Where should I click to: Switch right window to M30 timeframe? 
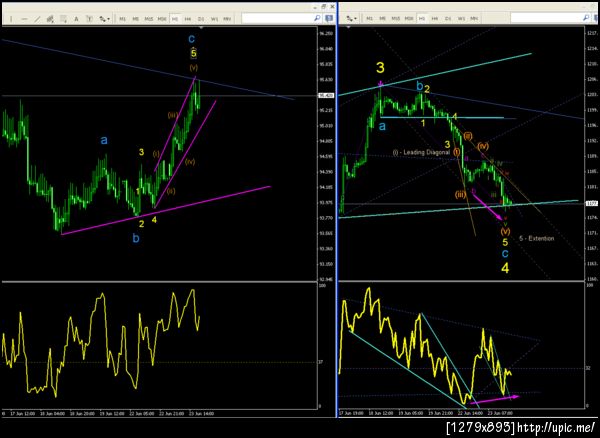(409, 18)
